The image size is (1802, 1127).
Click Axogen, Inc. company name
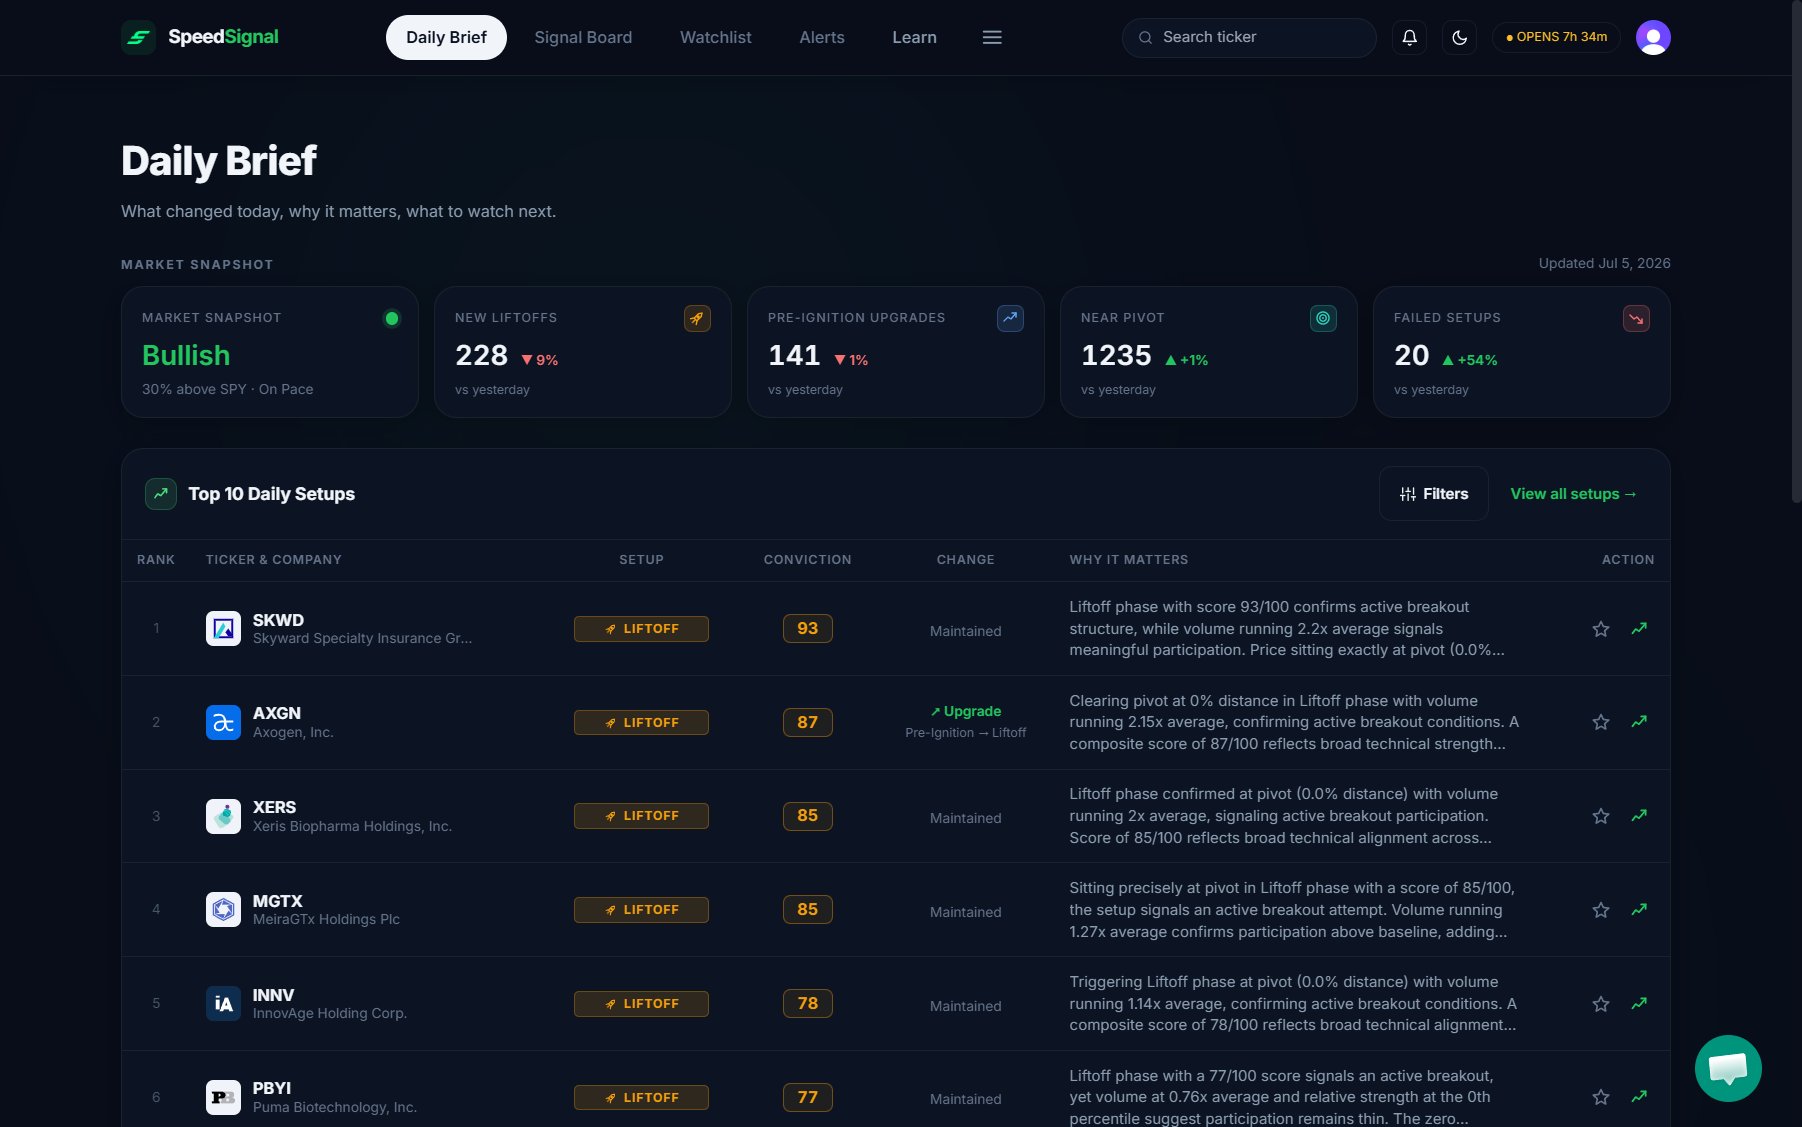click(x=293, y=732)
